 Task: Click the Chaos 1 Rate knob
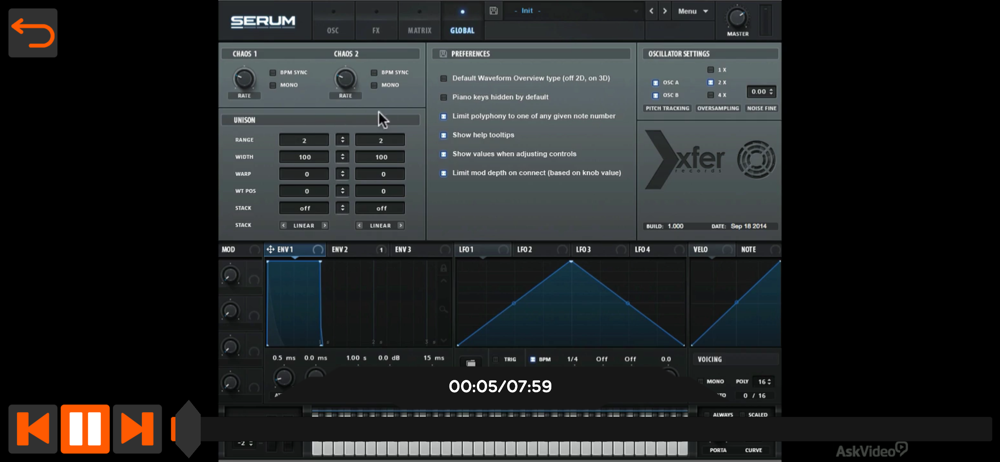tap(244, 79)
